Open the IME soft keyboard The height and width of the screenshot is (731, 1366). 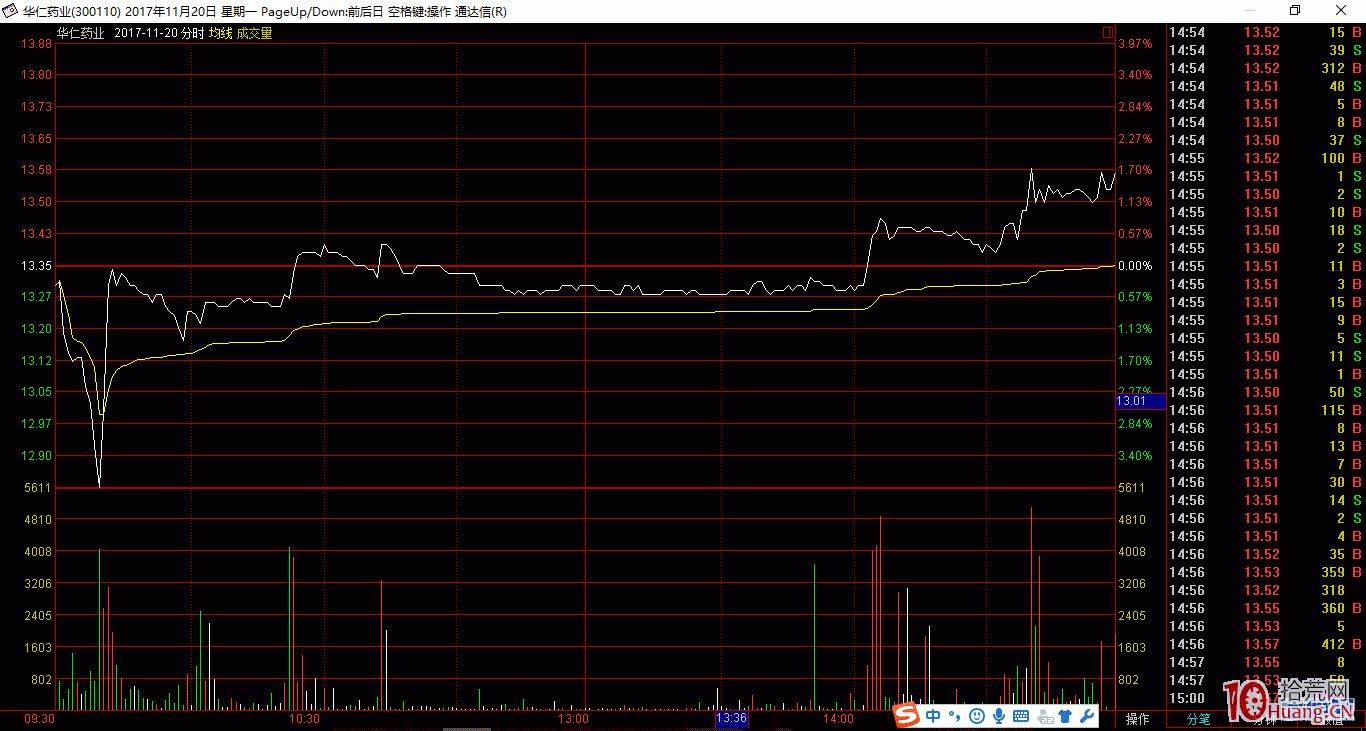point(1021,716)
